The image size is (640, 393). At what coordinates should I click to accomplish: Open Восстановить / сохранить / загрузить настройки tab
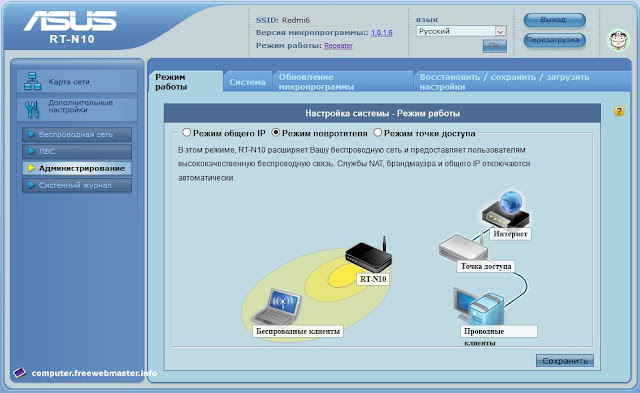tap(522, 82)
